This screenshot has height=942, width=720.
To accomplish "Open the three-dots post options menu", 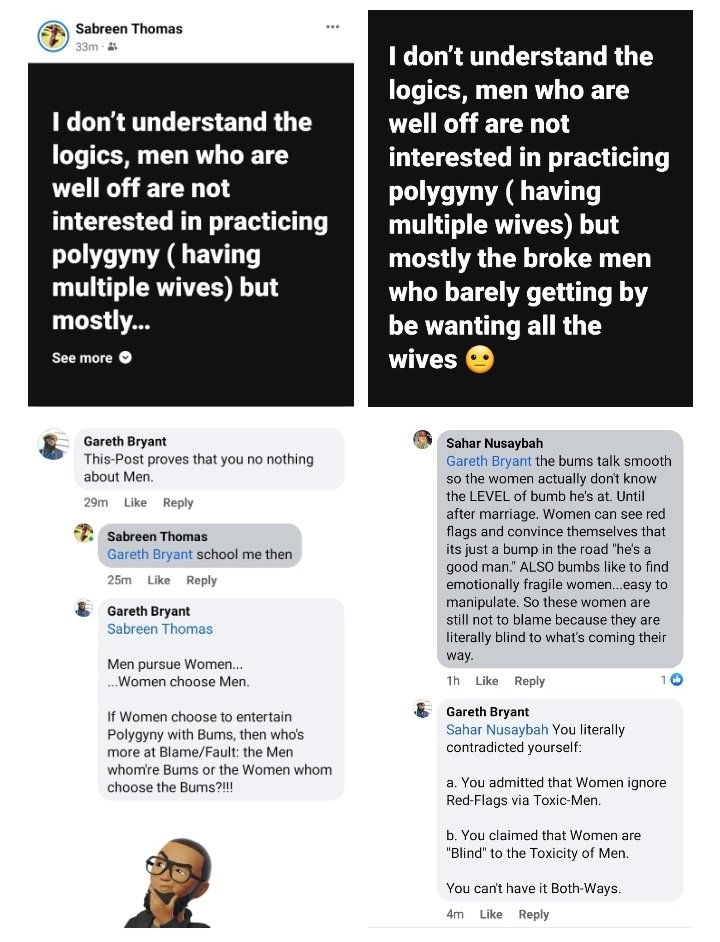I will (333, 27).
